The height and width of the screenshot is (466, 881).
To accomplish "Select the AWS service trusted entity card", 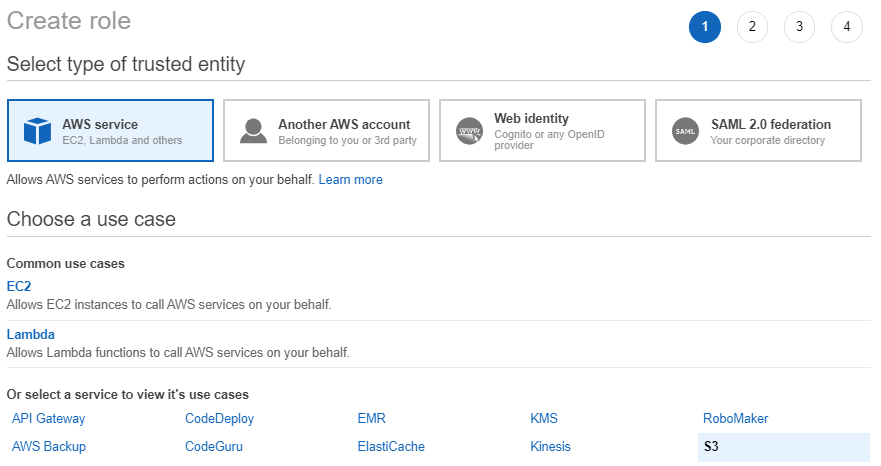I will (x=110, y=130).
